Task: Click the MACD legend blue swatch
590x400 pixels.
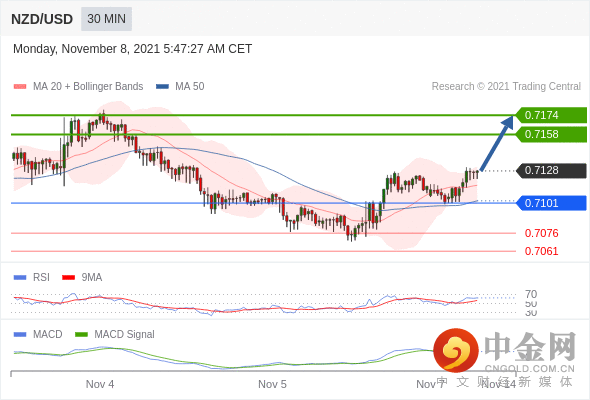Action: [20, 335]
